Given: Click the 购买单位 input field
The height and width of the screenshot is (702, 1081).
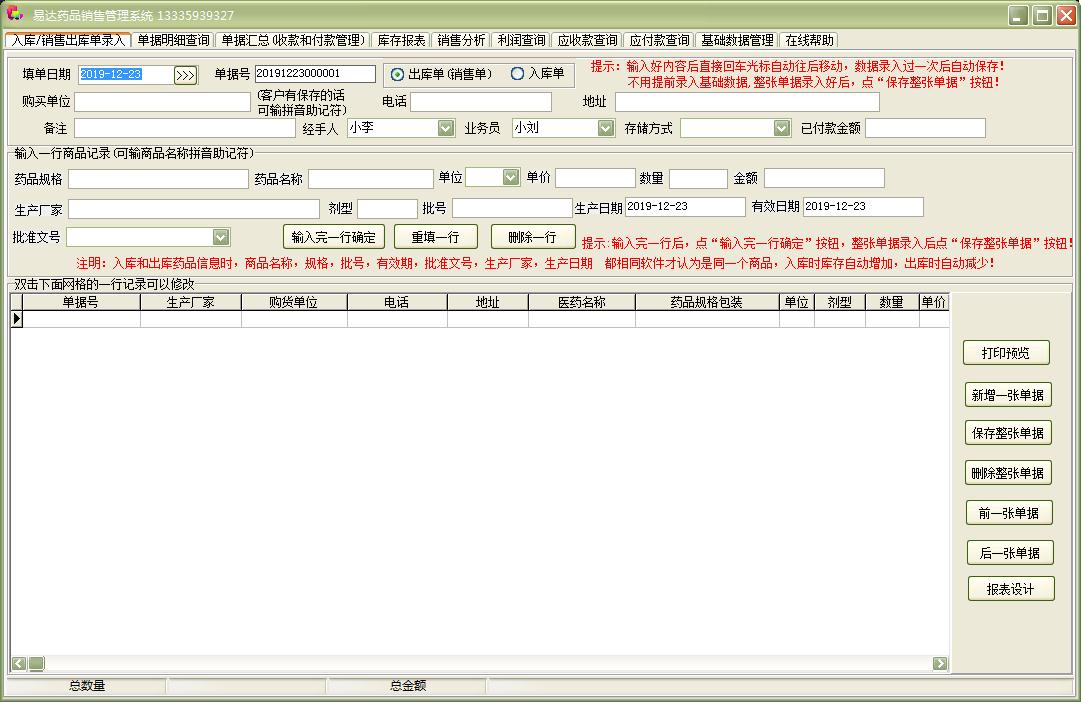Looking at the screenshot, I should coord(162,102).
